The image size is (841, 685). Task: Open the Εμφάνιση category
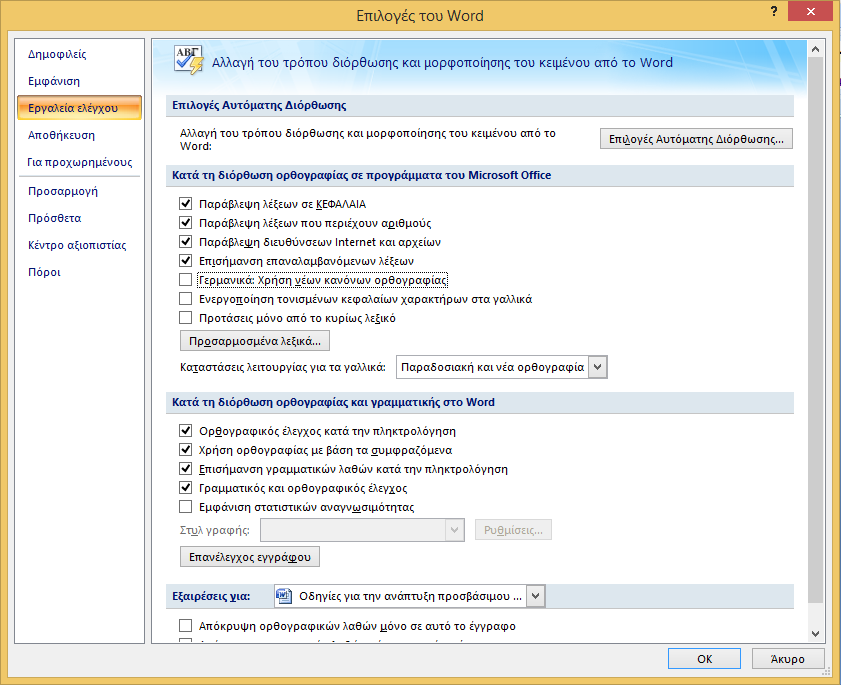click(54, 81)
